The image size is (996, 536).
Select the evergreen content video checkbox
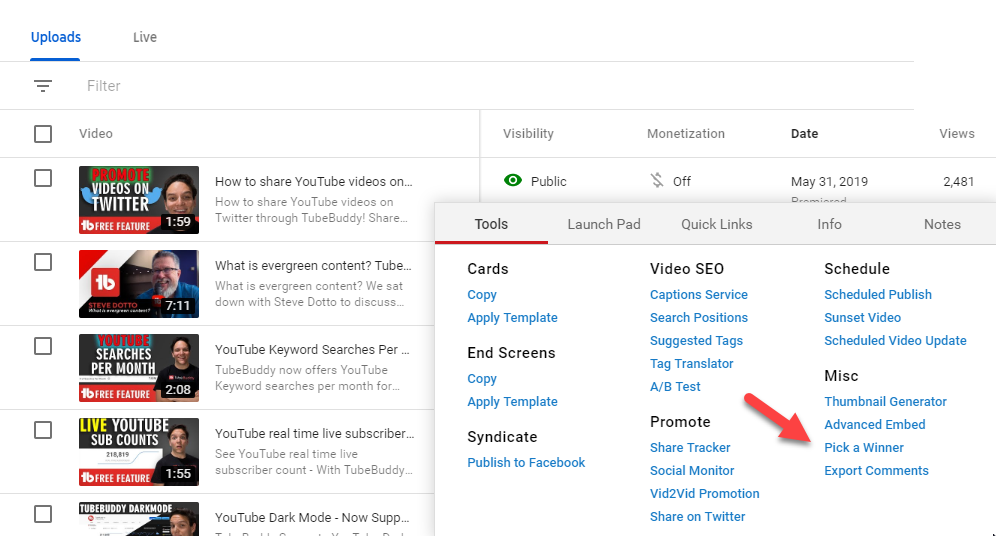pyautogui.click(x=43, y=262)
